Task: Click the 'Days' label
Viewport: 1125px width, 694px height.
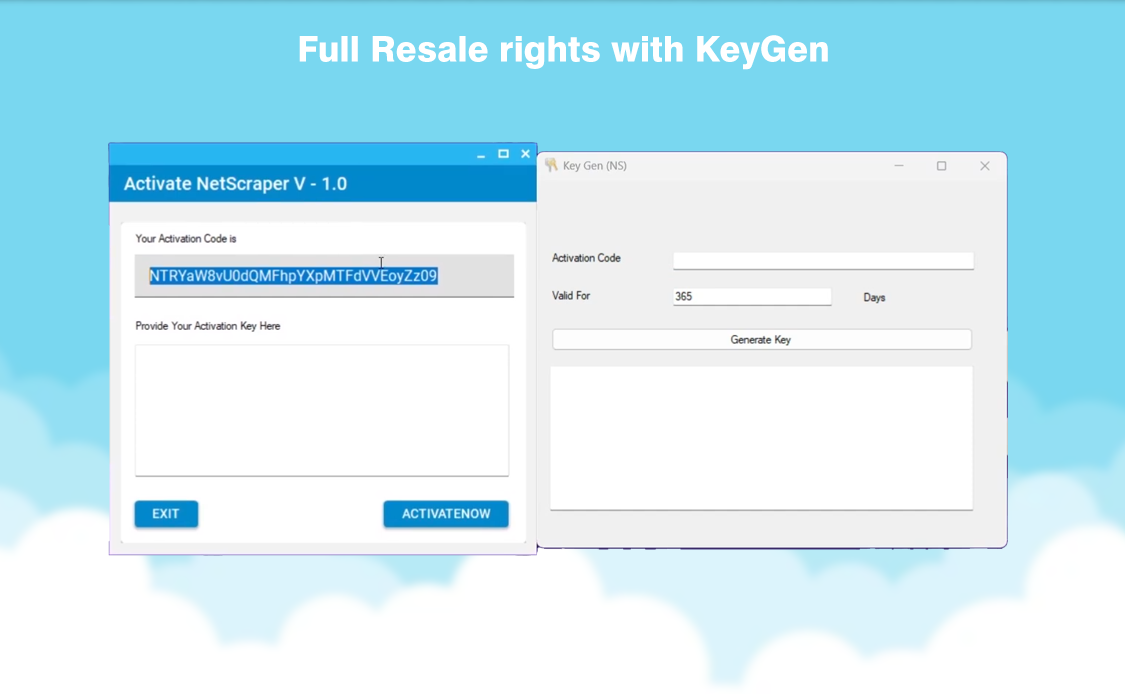Action: pyautogui.click(x=874, y=297)
